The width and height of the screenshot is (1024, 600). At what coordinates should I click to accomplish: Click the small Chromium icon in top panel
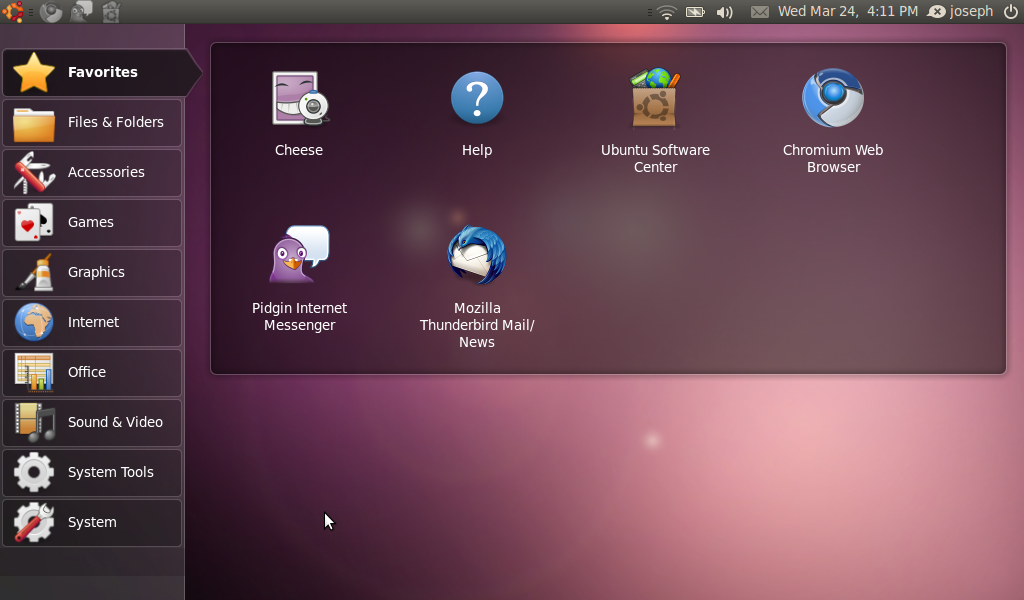coord(50,11)
